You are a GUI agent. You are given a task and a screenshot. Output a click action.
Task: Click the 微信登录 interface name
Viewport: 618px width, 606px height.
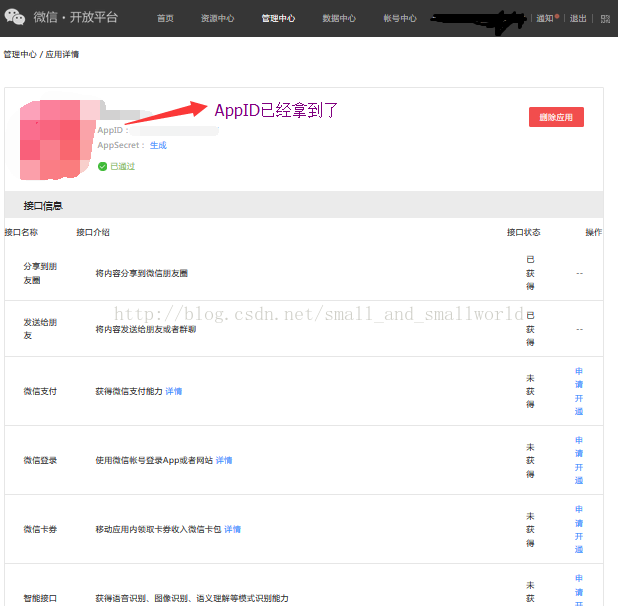(40, 460)
